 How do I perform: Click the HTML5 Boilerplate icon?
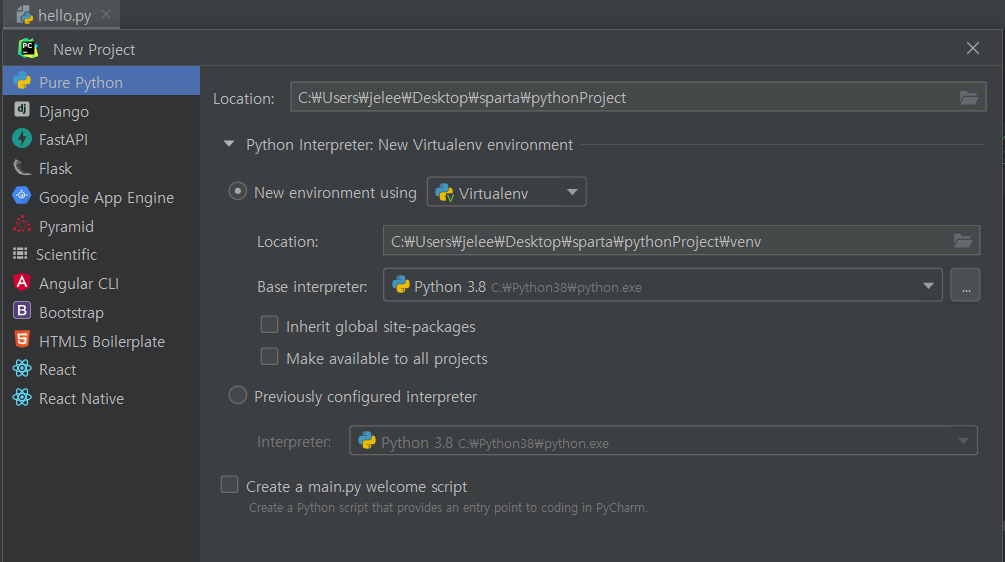[x=22, y=340]
